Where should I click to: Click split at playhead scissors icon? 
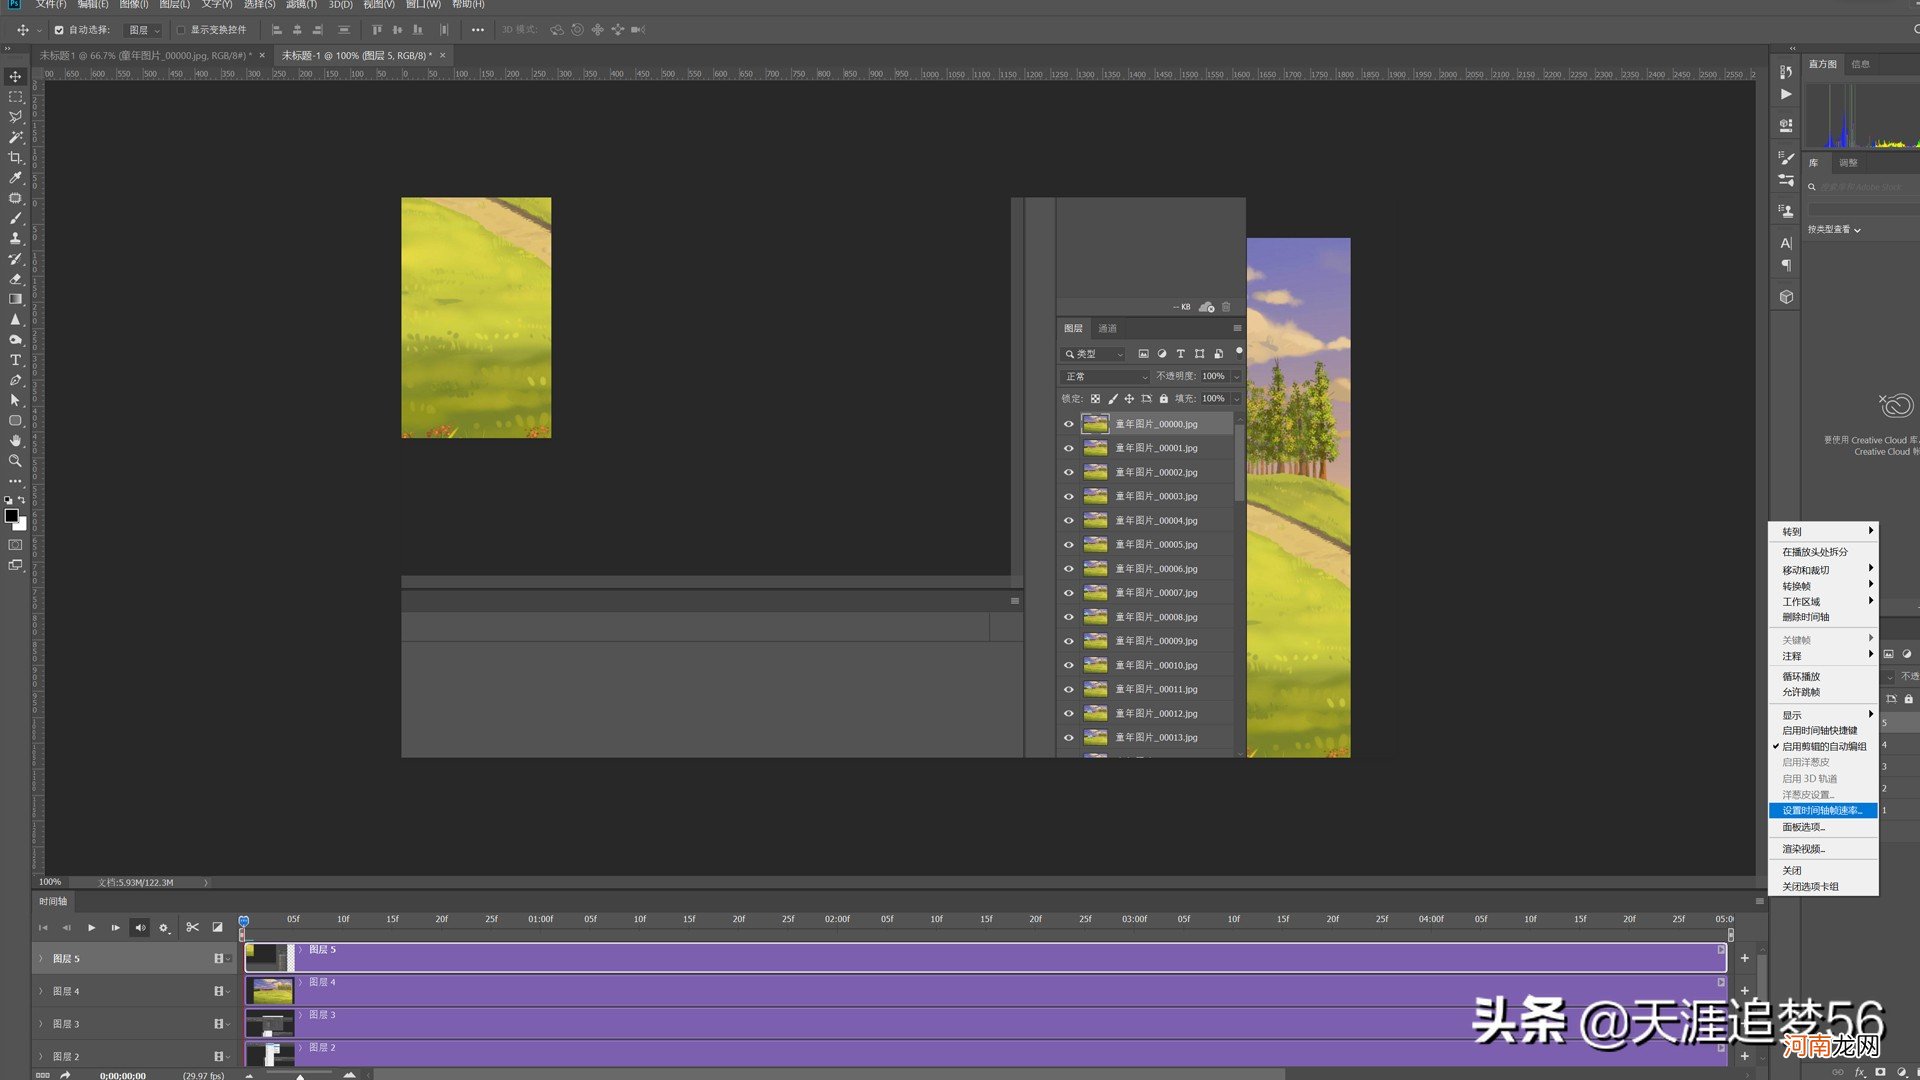(x=192, y=928)
